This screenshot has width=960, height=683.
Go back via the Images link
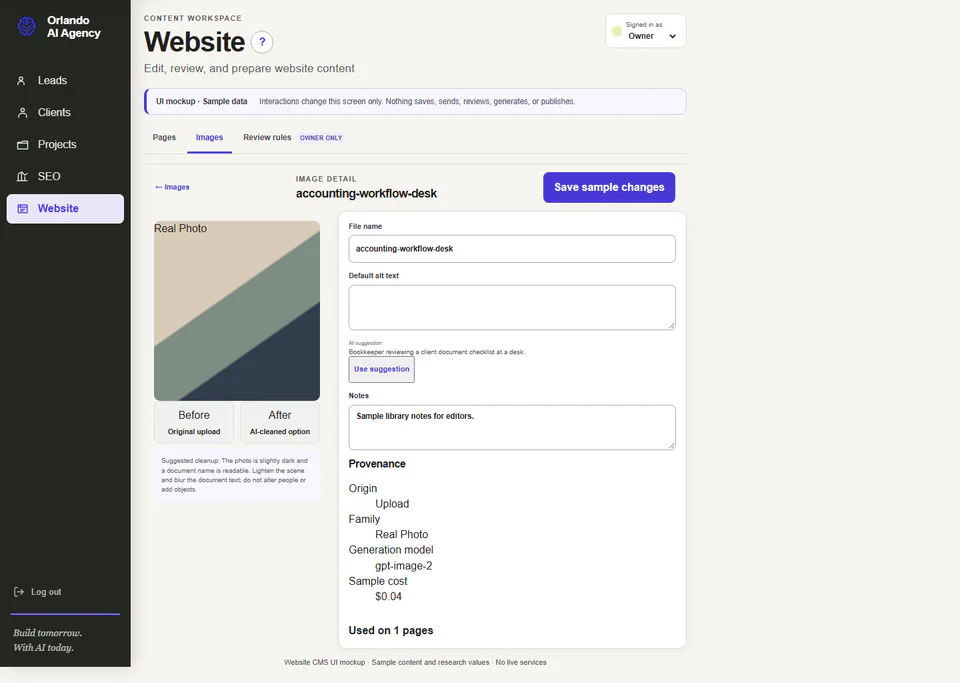click(x=173, y=187)
